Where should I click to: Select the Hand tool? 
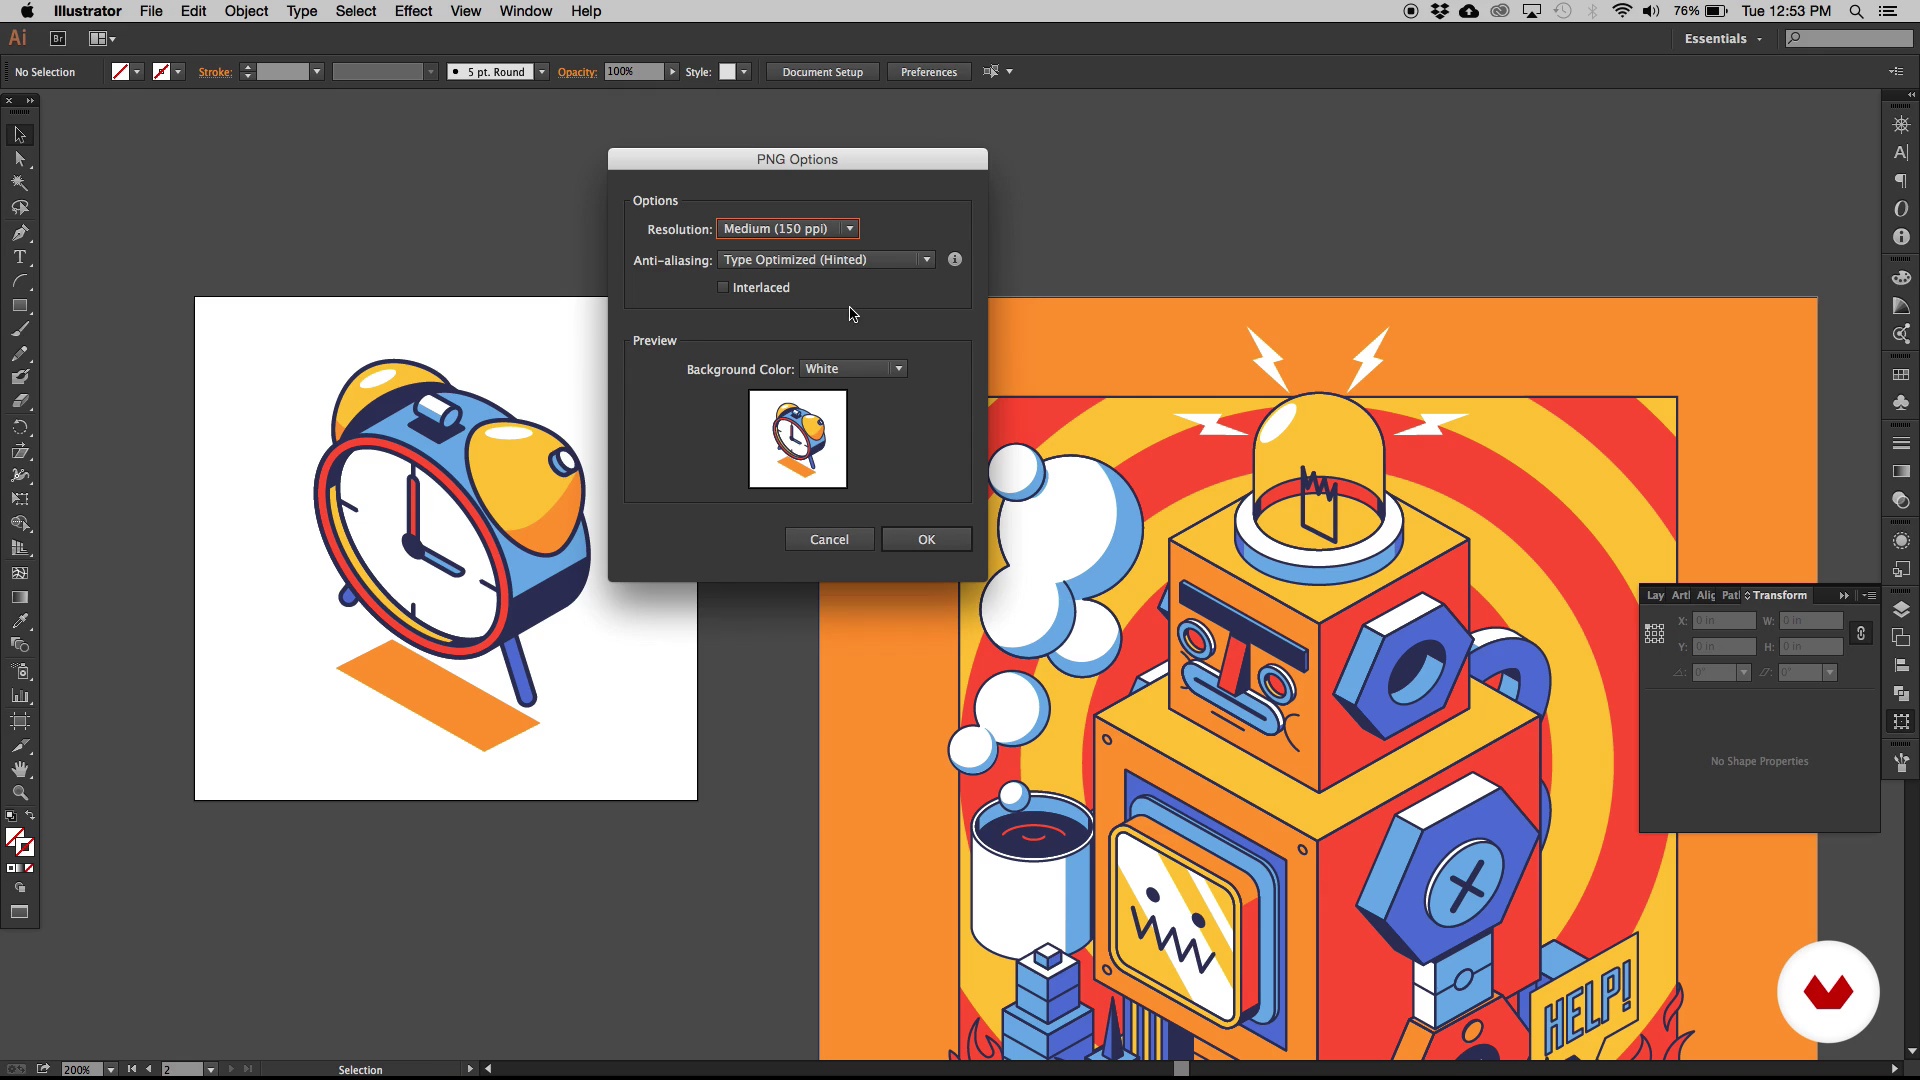point(20,769)
